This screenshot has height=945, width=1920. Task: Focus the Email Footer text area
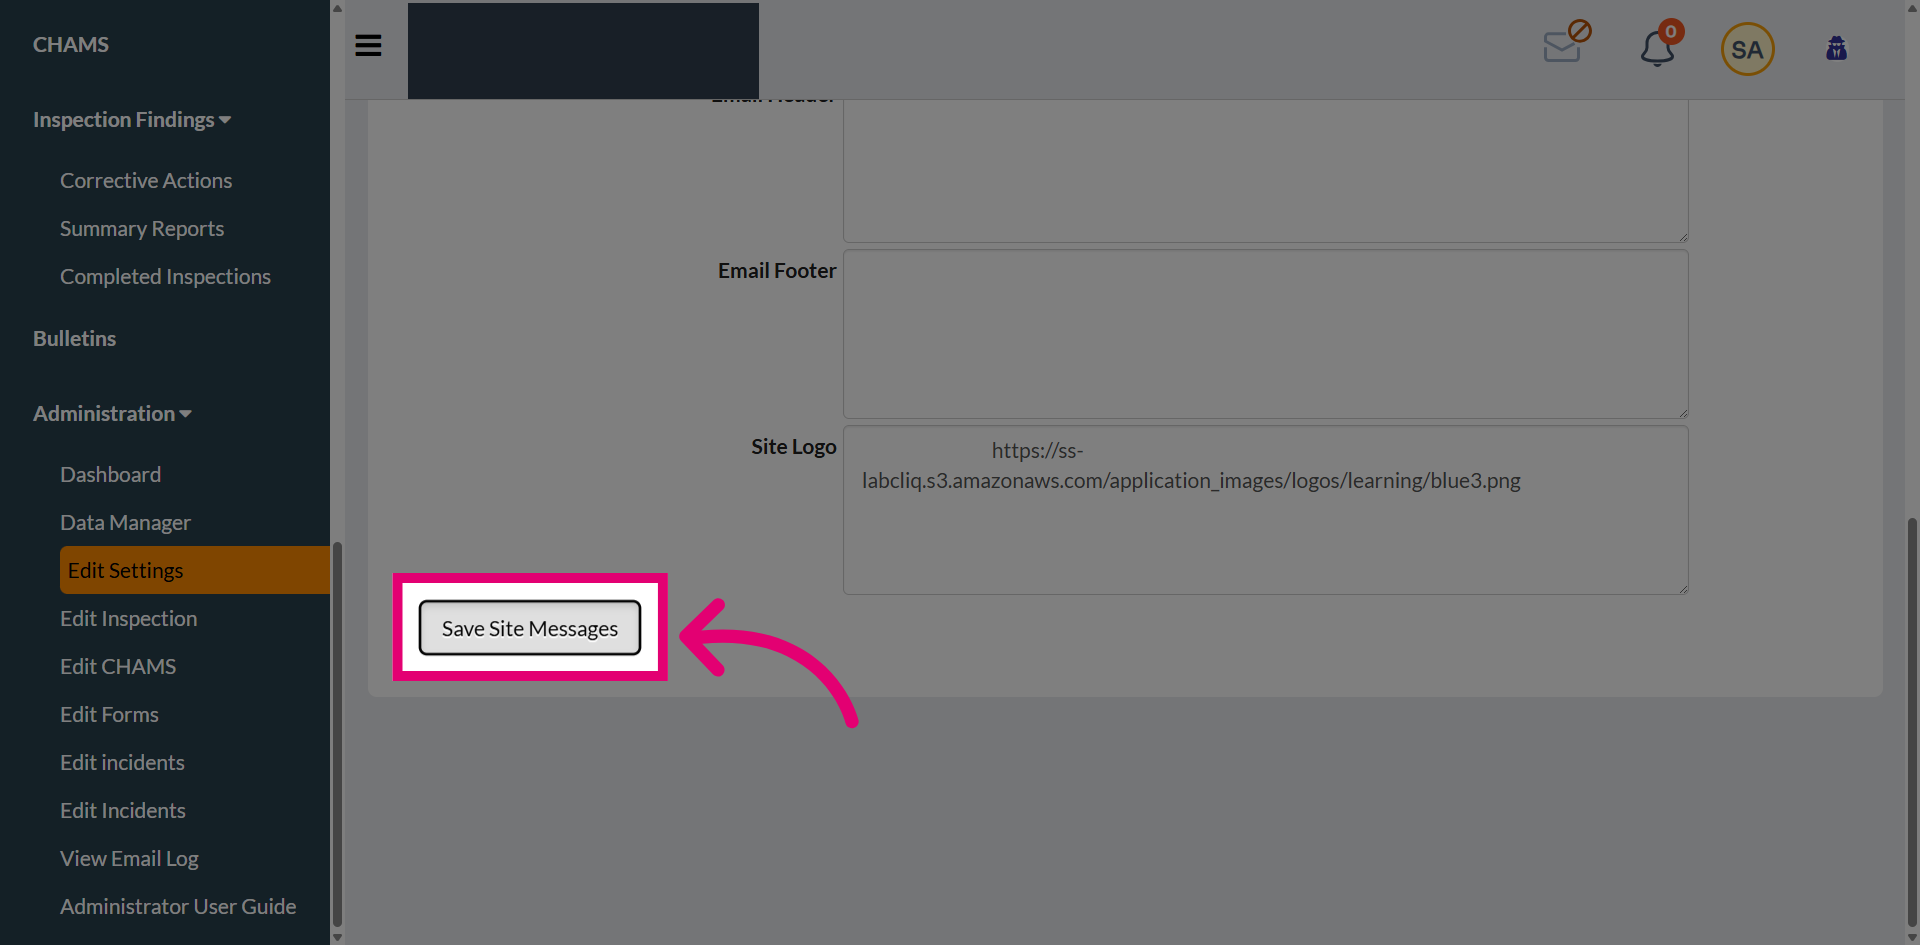[1265, 334]
